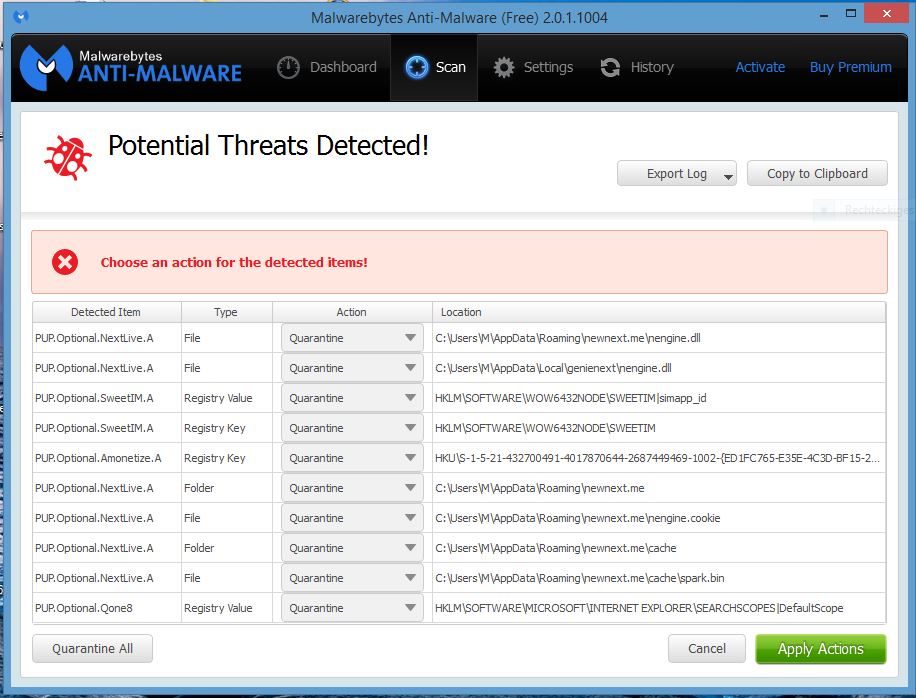
Task: Open the Dashboard tab
Action: click(327, 68)
